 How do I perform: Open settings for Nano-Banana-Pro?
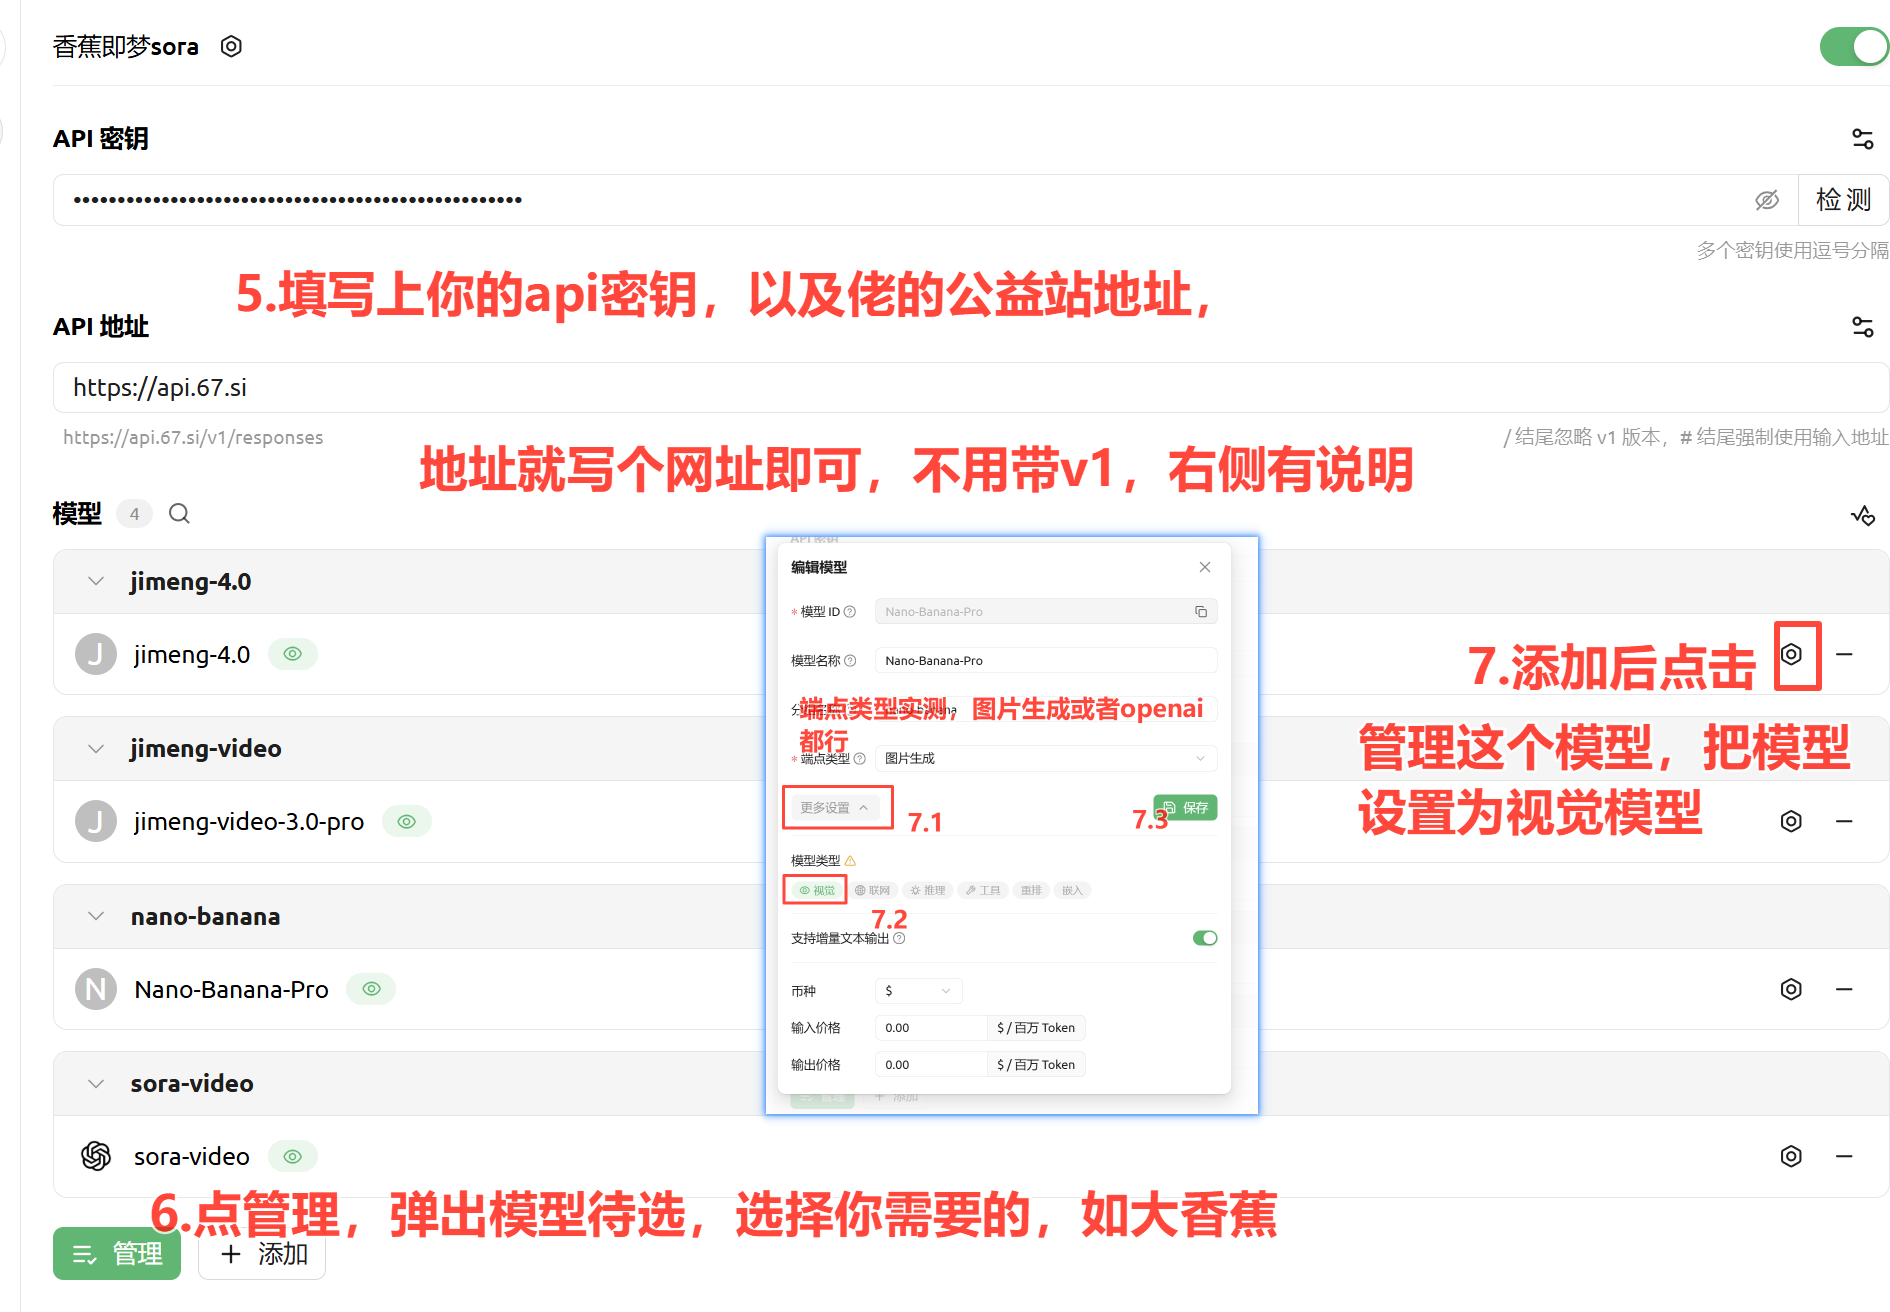tap(1791, 989)
